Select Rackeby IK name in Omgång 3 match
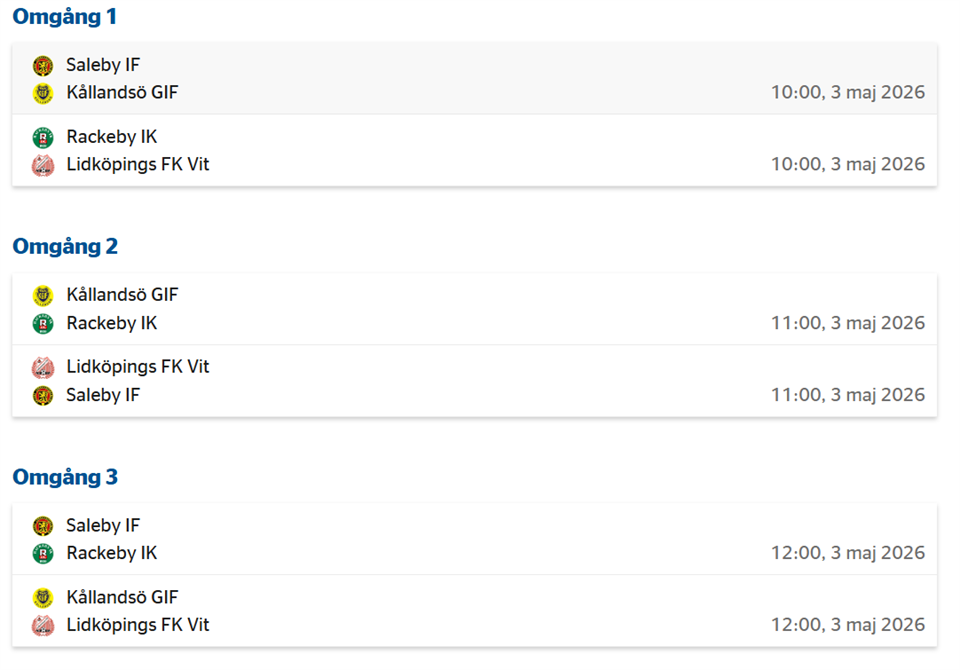This screenshot has height=670, width=960. click(111, 552)
